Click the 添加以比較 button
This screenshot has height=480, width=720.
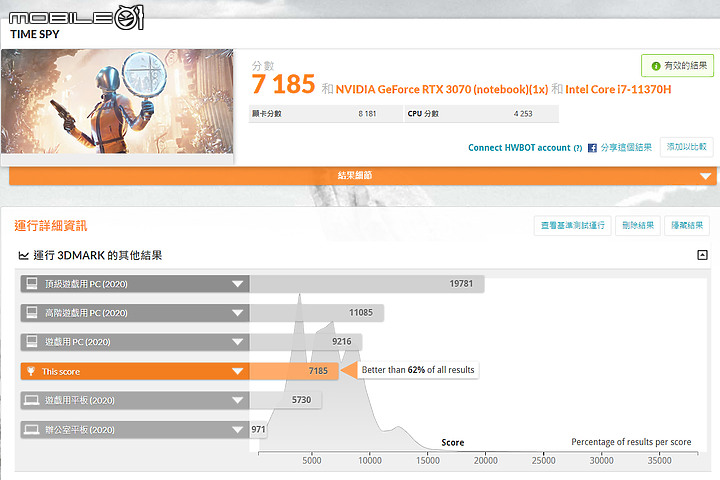coord(686,147)
